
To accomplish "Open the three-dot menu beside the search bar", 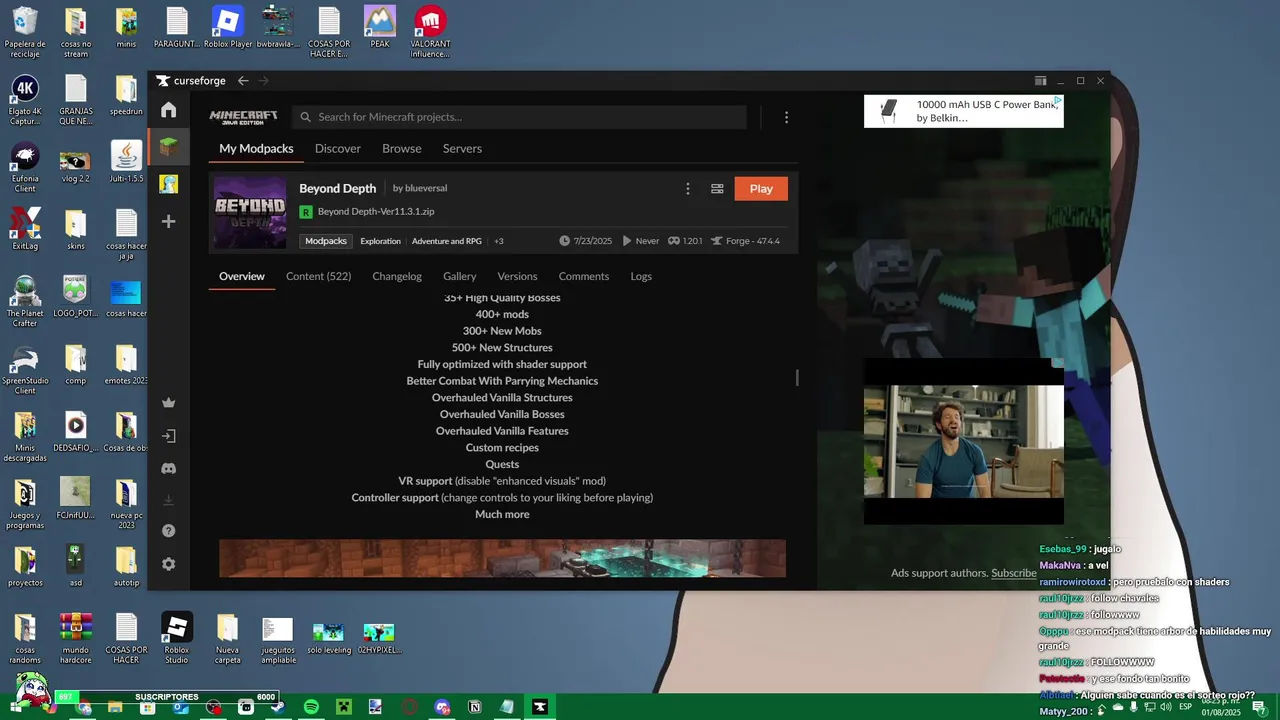I will [786, 117].
